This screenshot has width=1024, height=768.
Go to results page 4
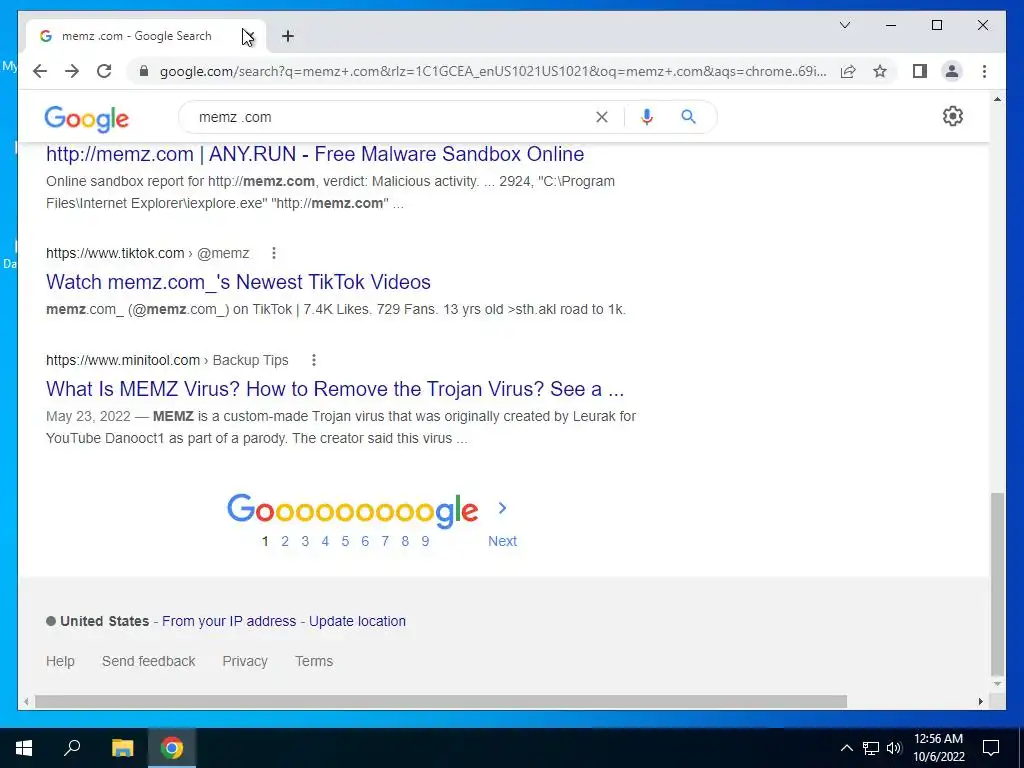[325, 541]
